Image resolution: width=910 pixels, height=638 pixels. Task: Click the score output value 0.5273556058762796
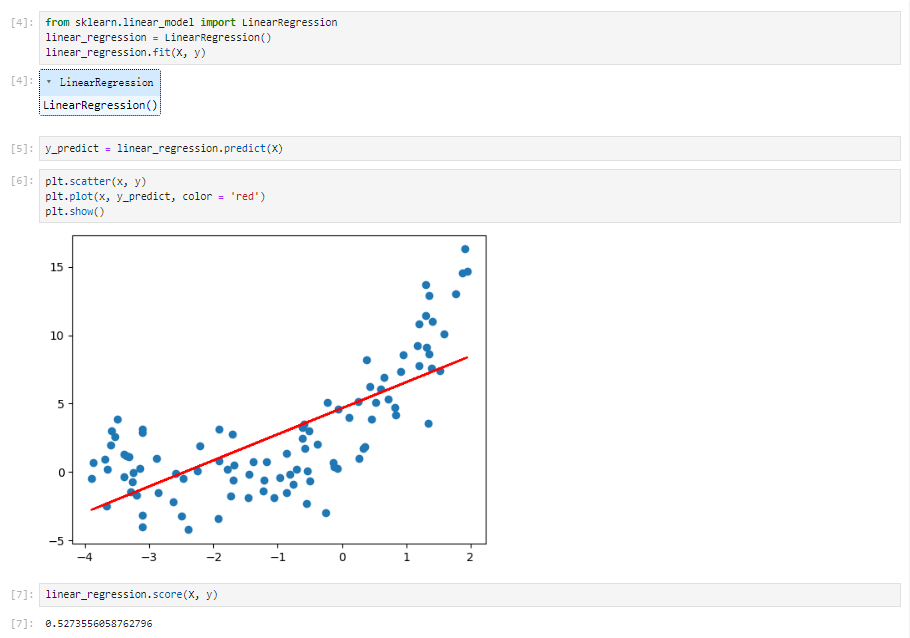(99, 623)
